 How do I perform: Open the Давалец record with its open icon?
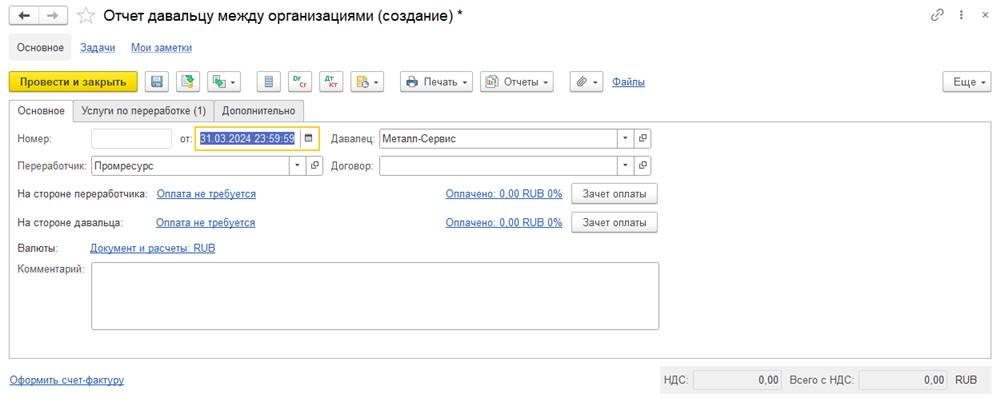coord(643,139)
